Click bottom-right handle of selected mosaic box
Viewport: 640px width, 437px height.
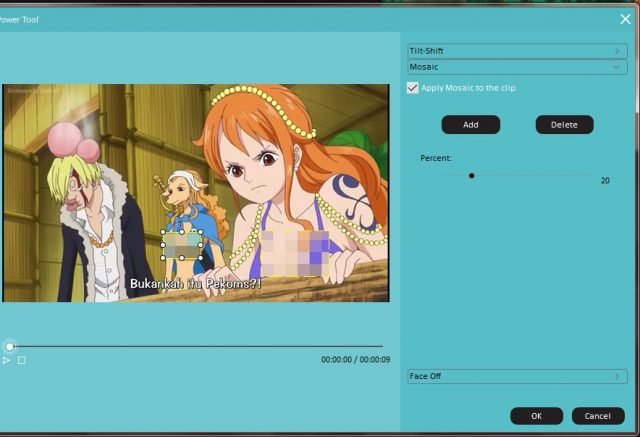click(202, 258)
